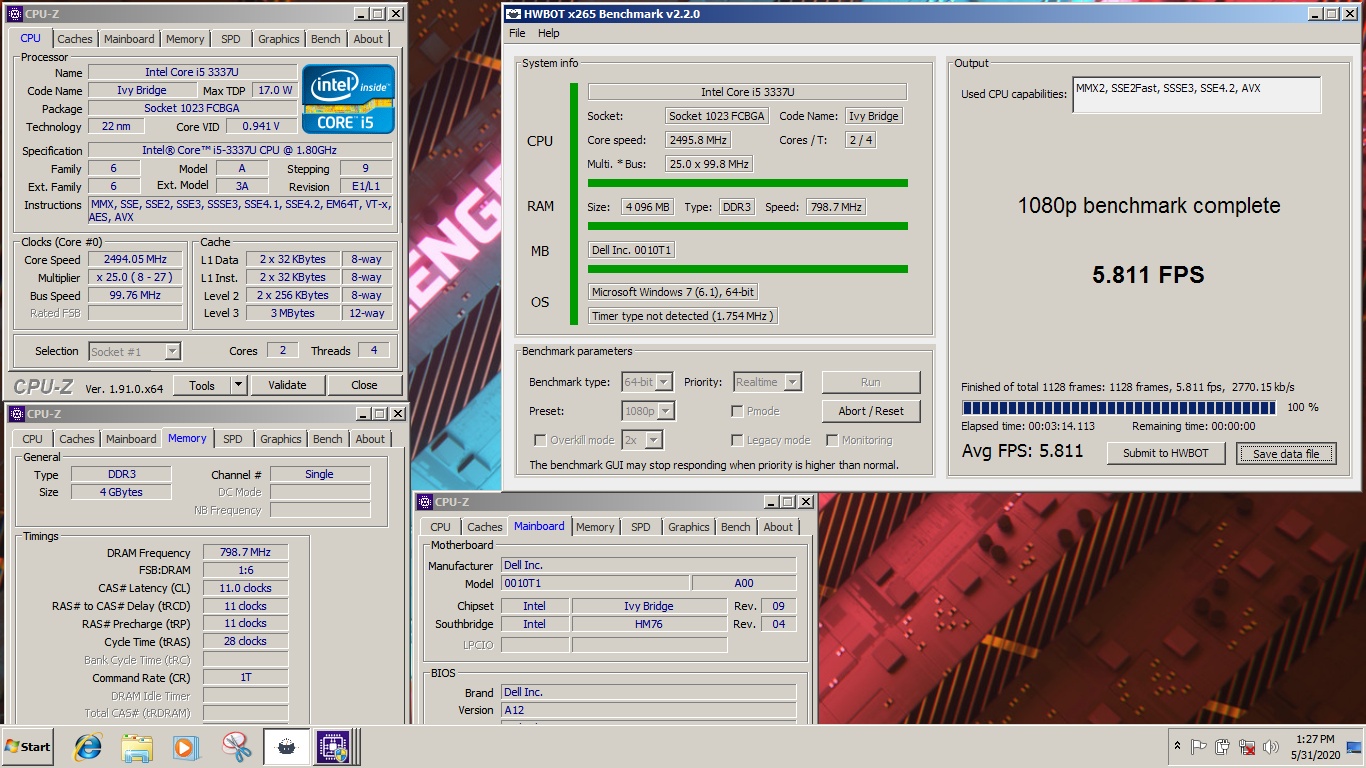Click the Used CPU capabilities text box
This screenshot has width=1366, height=768.
[x=1197, y=95]
